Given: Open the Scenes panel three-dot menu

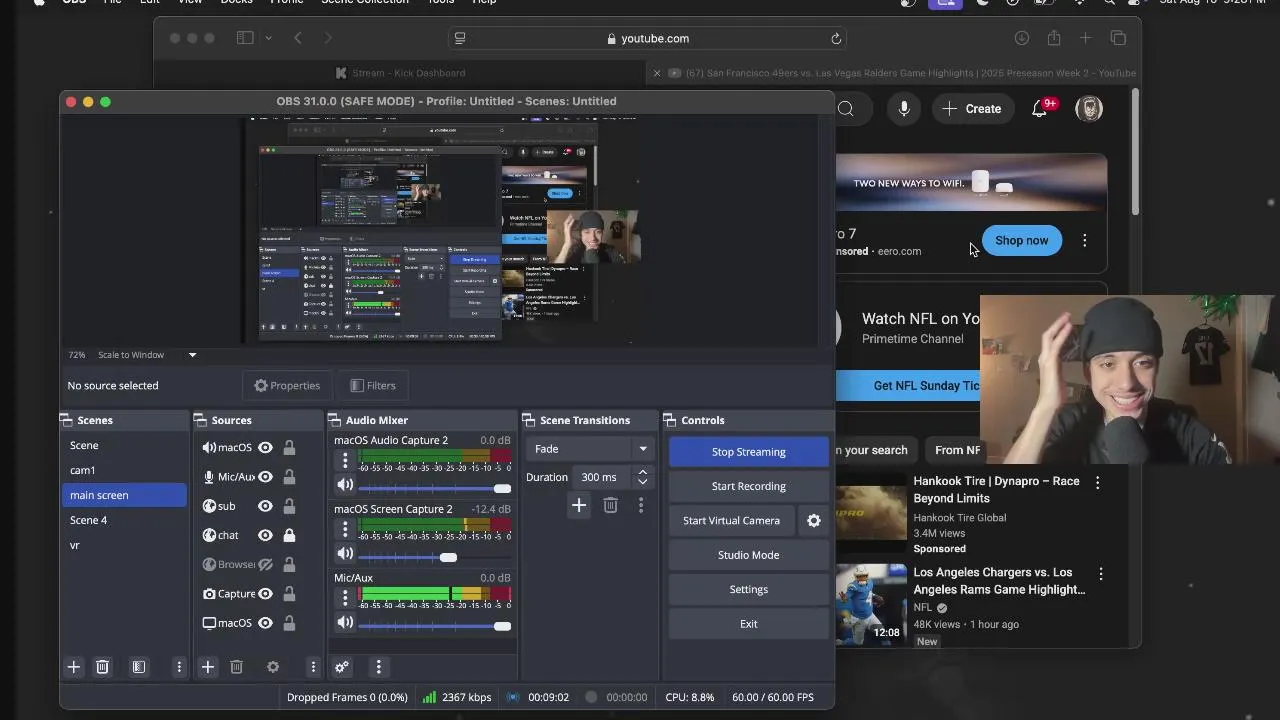Looking at the screenshot, I should coord(179,667).
